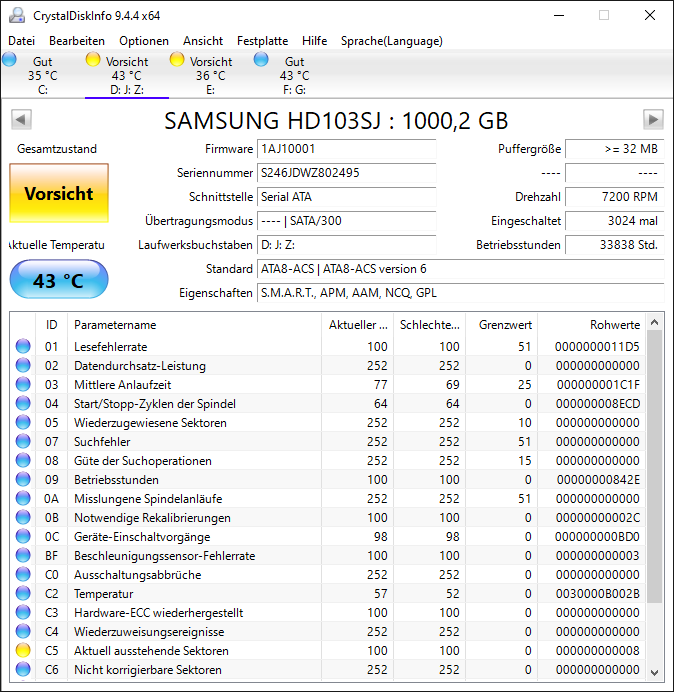Open the Festplatte menu
Viewport: 674px width, 692px height.
263,41
